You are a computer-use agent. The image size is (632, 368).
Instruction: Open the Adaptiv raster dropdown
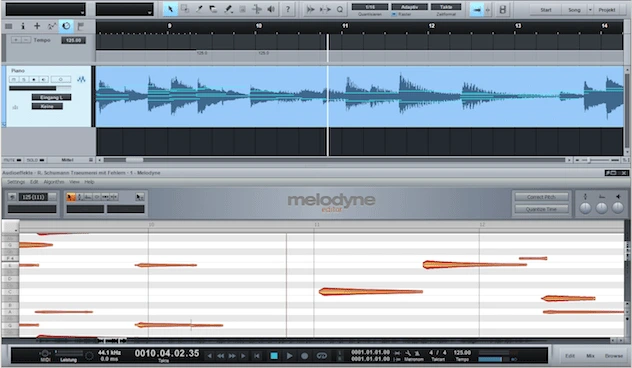(409, 7)
